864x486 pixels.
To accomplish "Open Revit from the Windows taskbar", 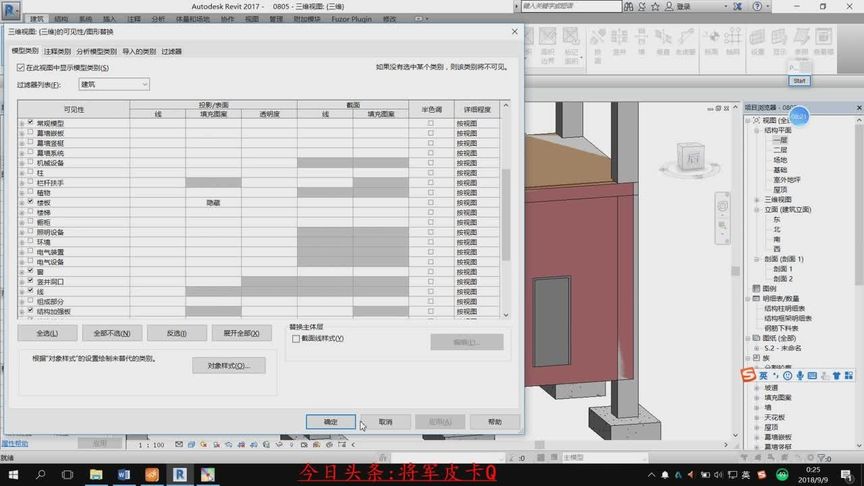I will (x=180, y=474).
